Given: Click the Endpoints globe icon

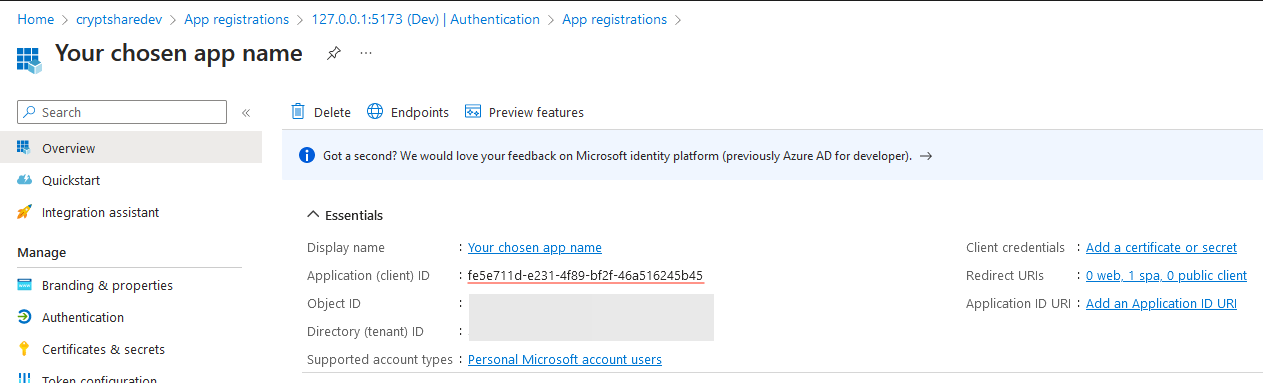Looking at the screenshot, I should (375, 112).
